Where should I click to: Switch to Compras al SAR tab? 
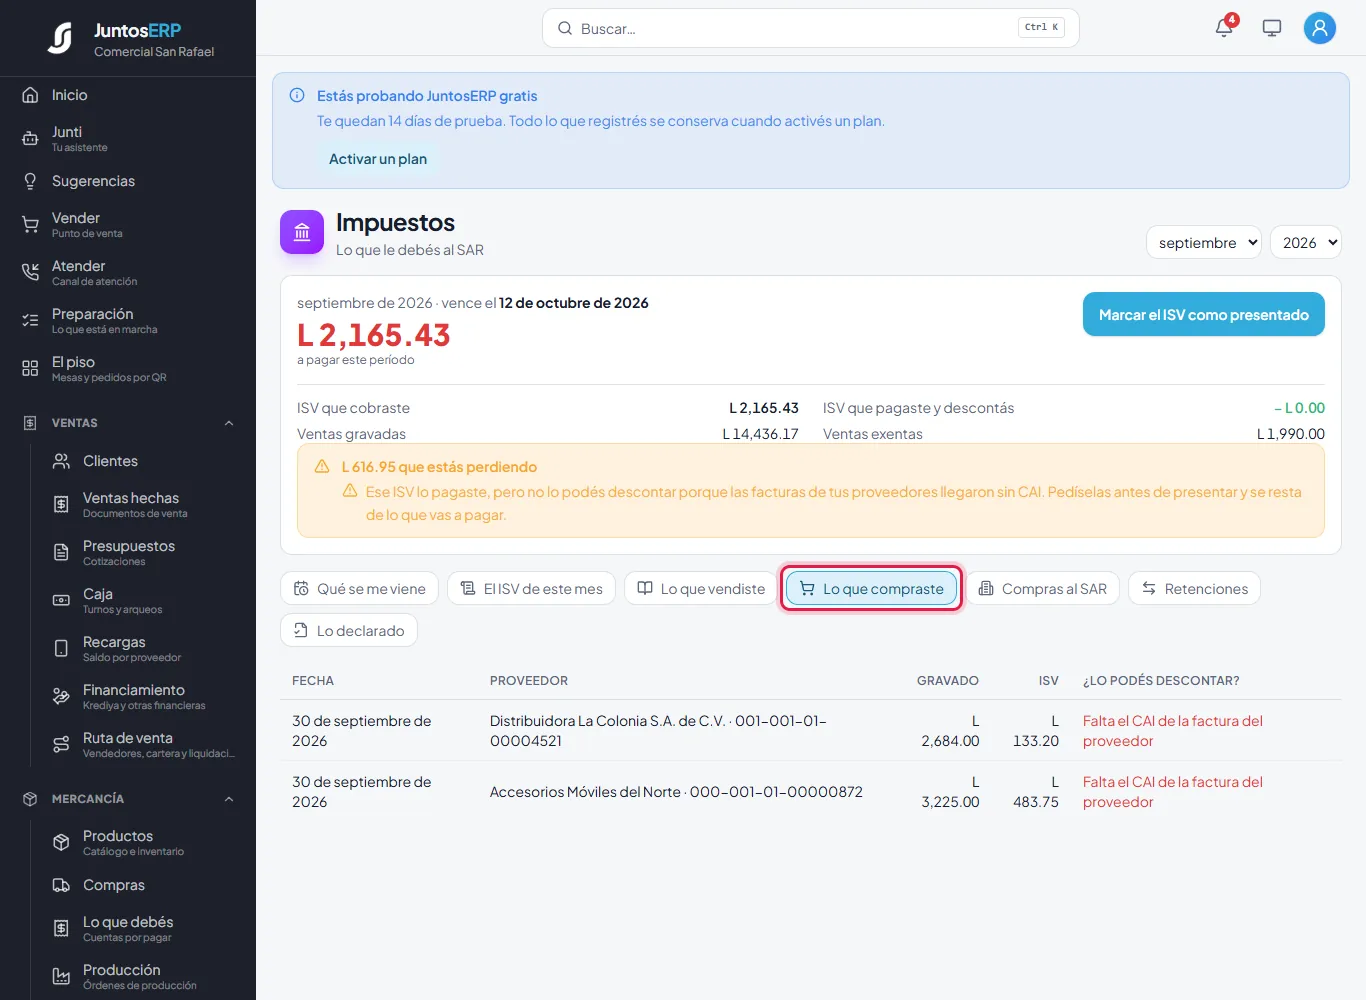(x=1042, y=589)
